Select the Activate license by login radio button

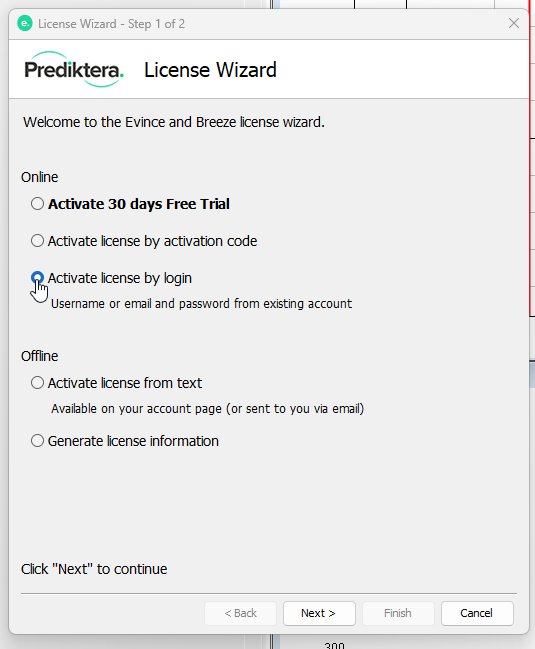[38, 278]
